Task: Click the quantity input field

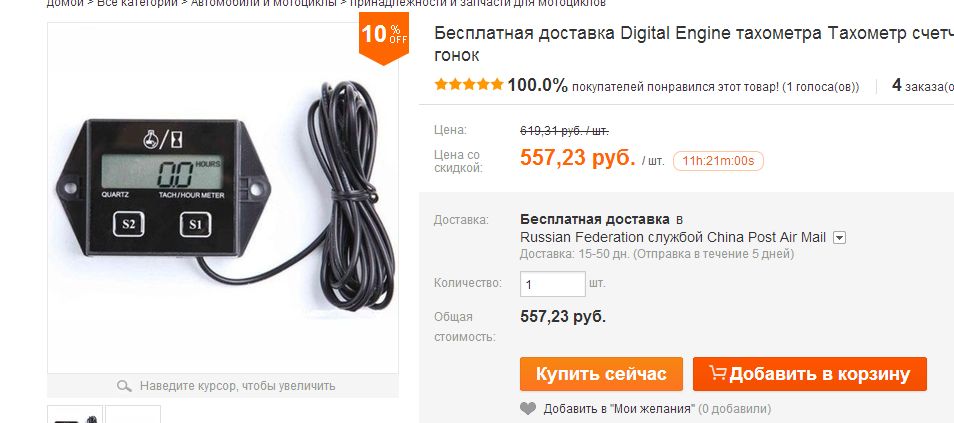Action: point(552,284)
